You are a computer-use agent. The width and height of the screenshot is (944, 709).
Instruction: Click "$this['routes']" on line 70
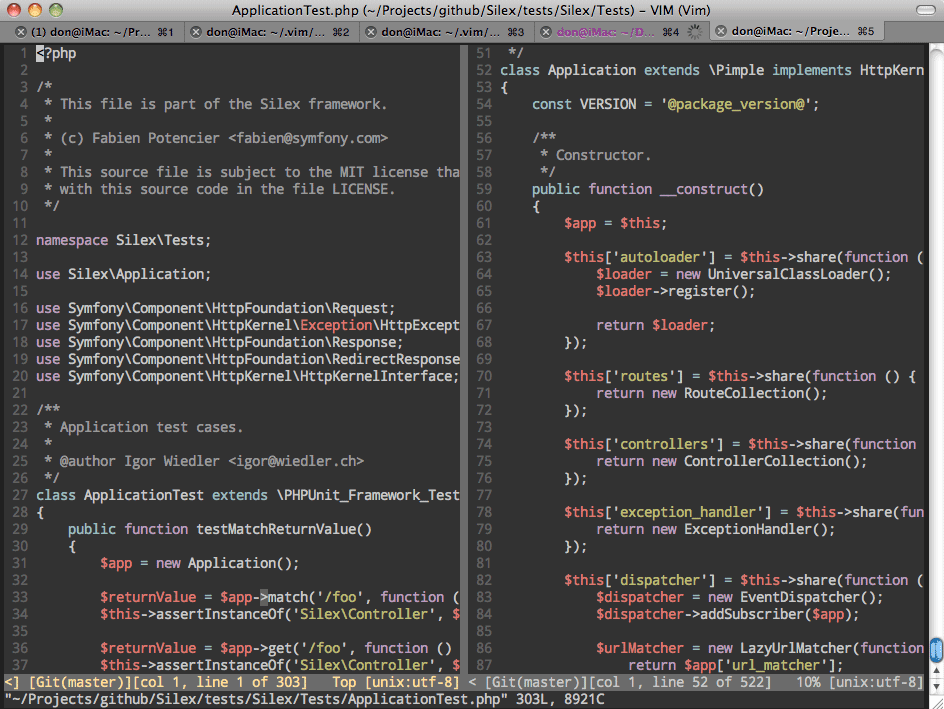(624, 377)
